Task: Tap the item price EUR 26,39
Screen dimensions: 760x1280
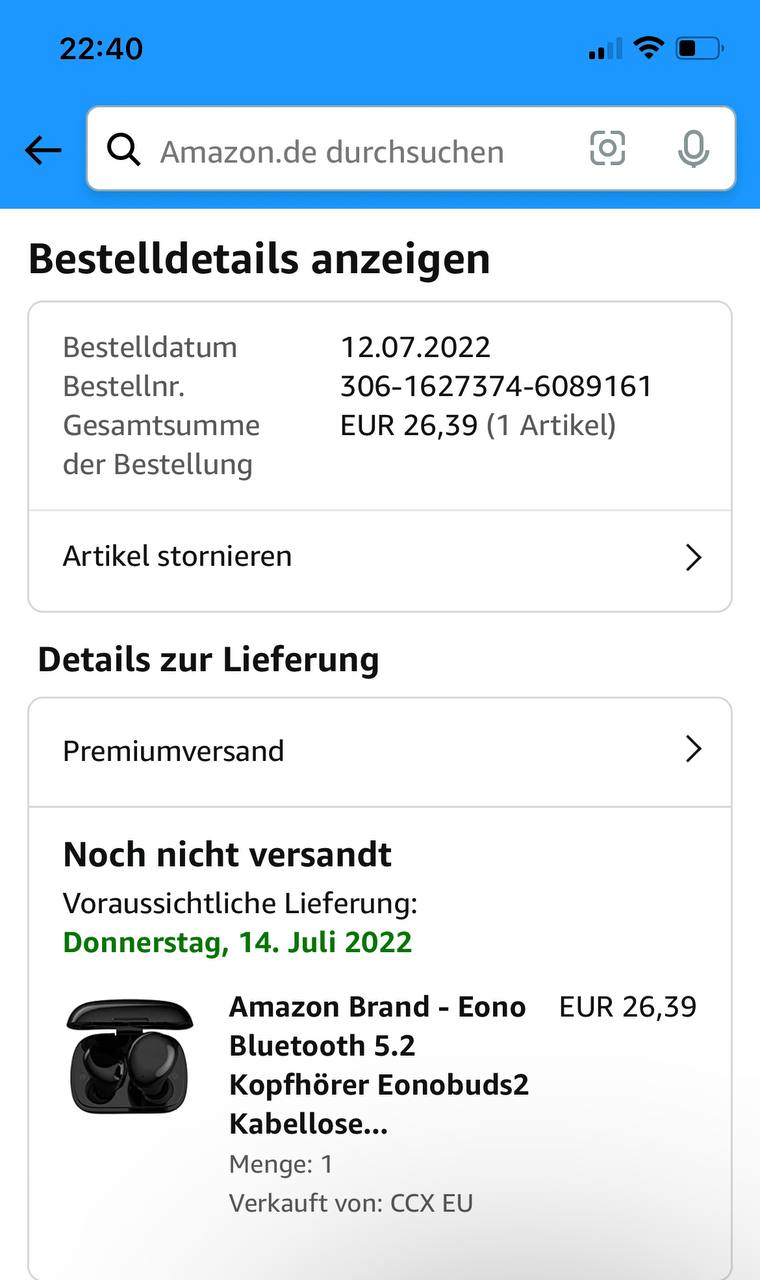Action: coord(627,1007)
